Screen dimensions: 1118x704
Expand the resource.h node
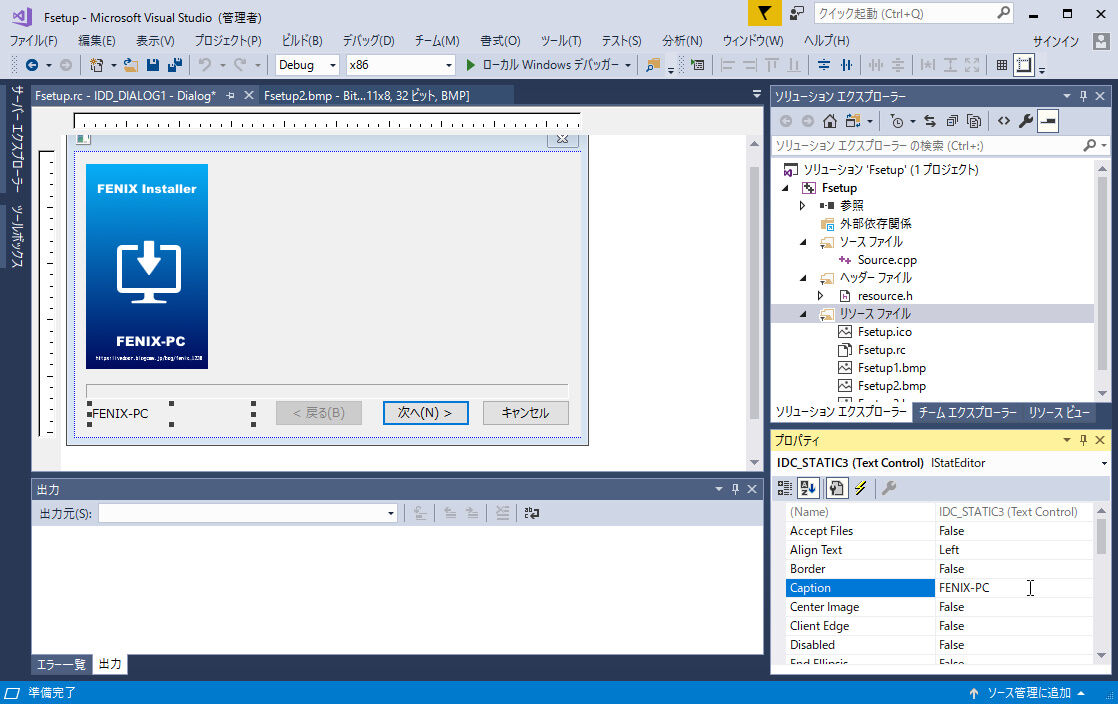[x=821, y=295]
